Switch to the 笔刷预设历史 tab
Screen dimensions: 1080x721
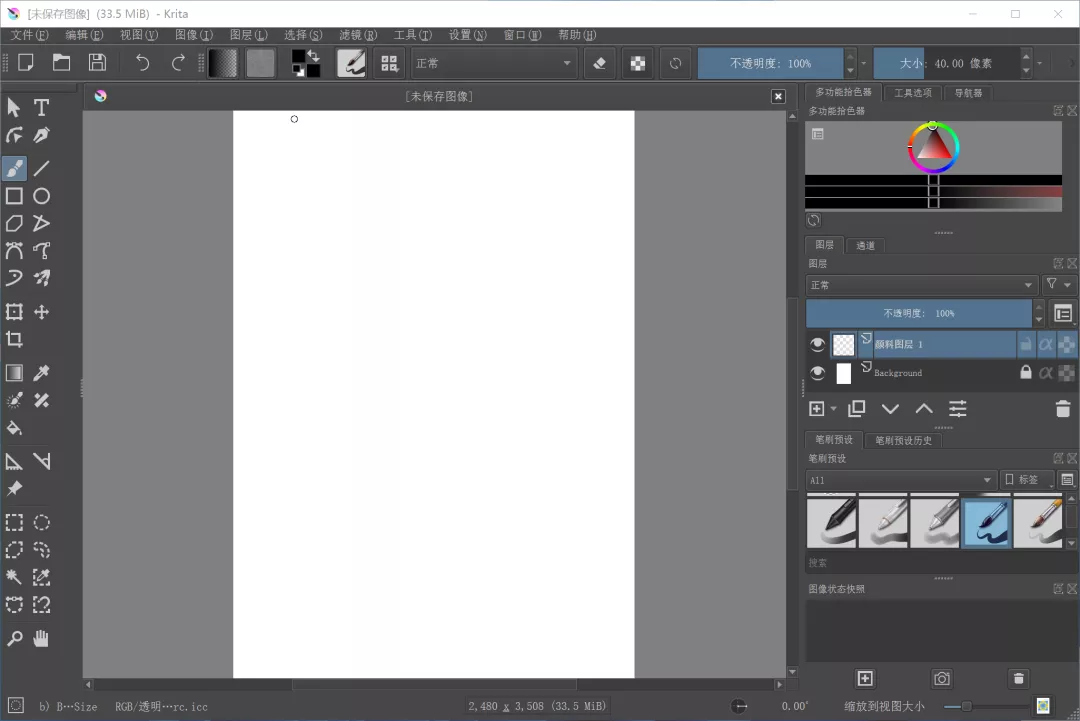(903, 440)
